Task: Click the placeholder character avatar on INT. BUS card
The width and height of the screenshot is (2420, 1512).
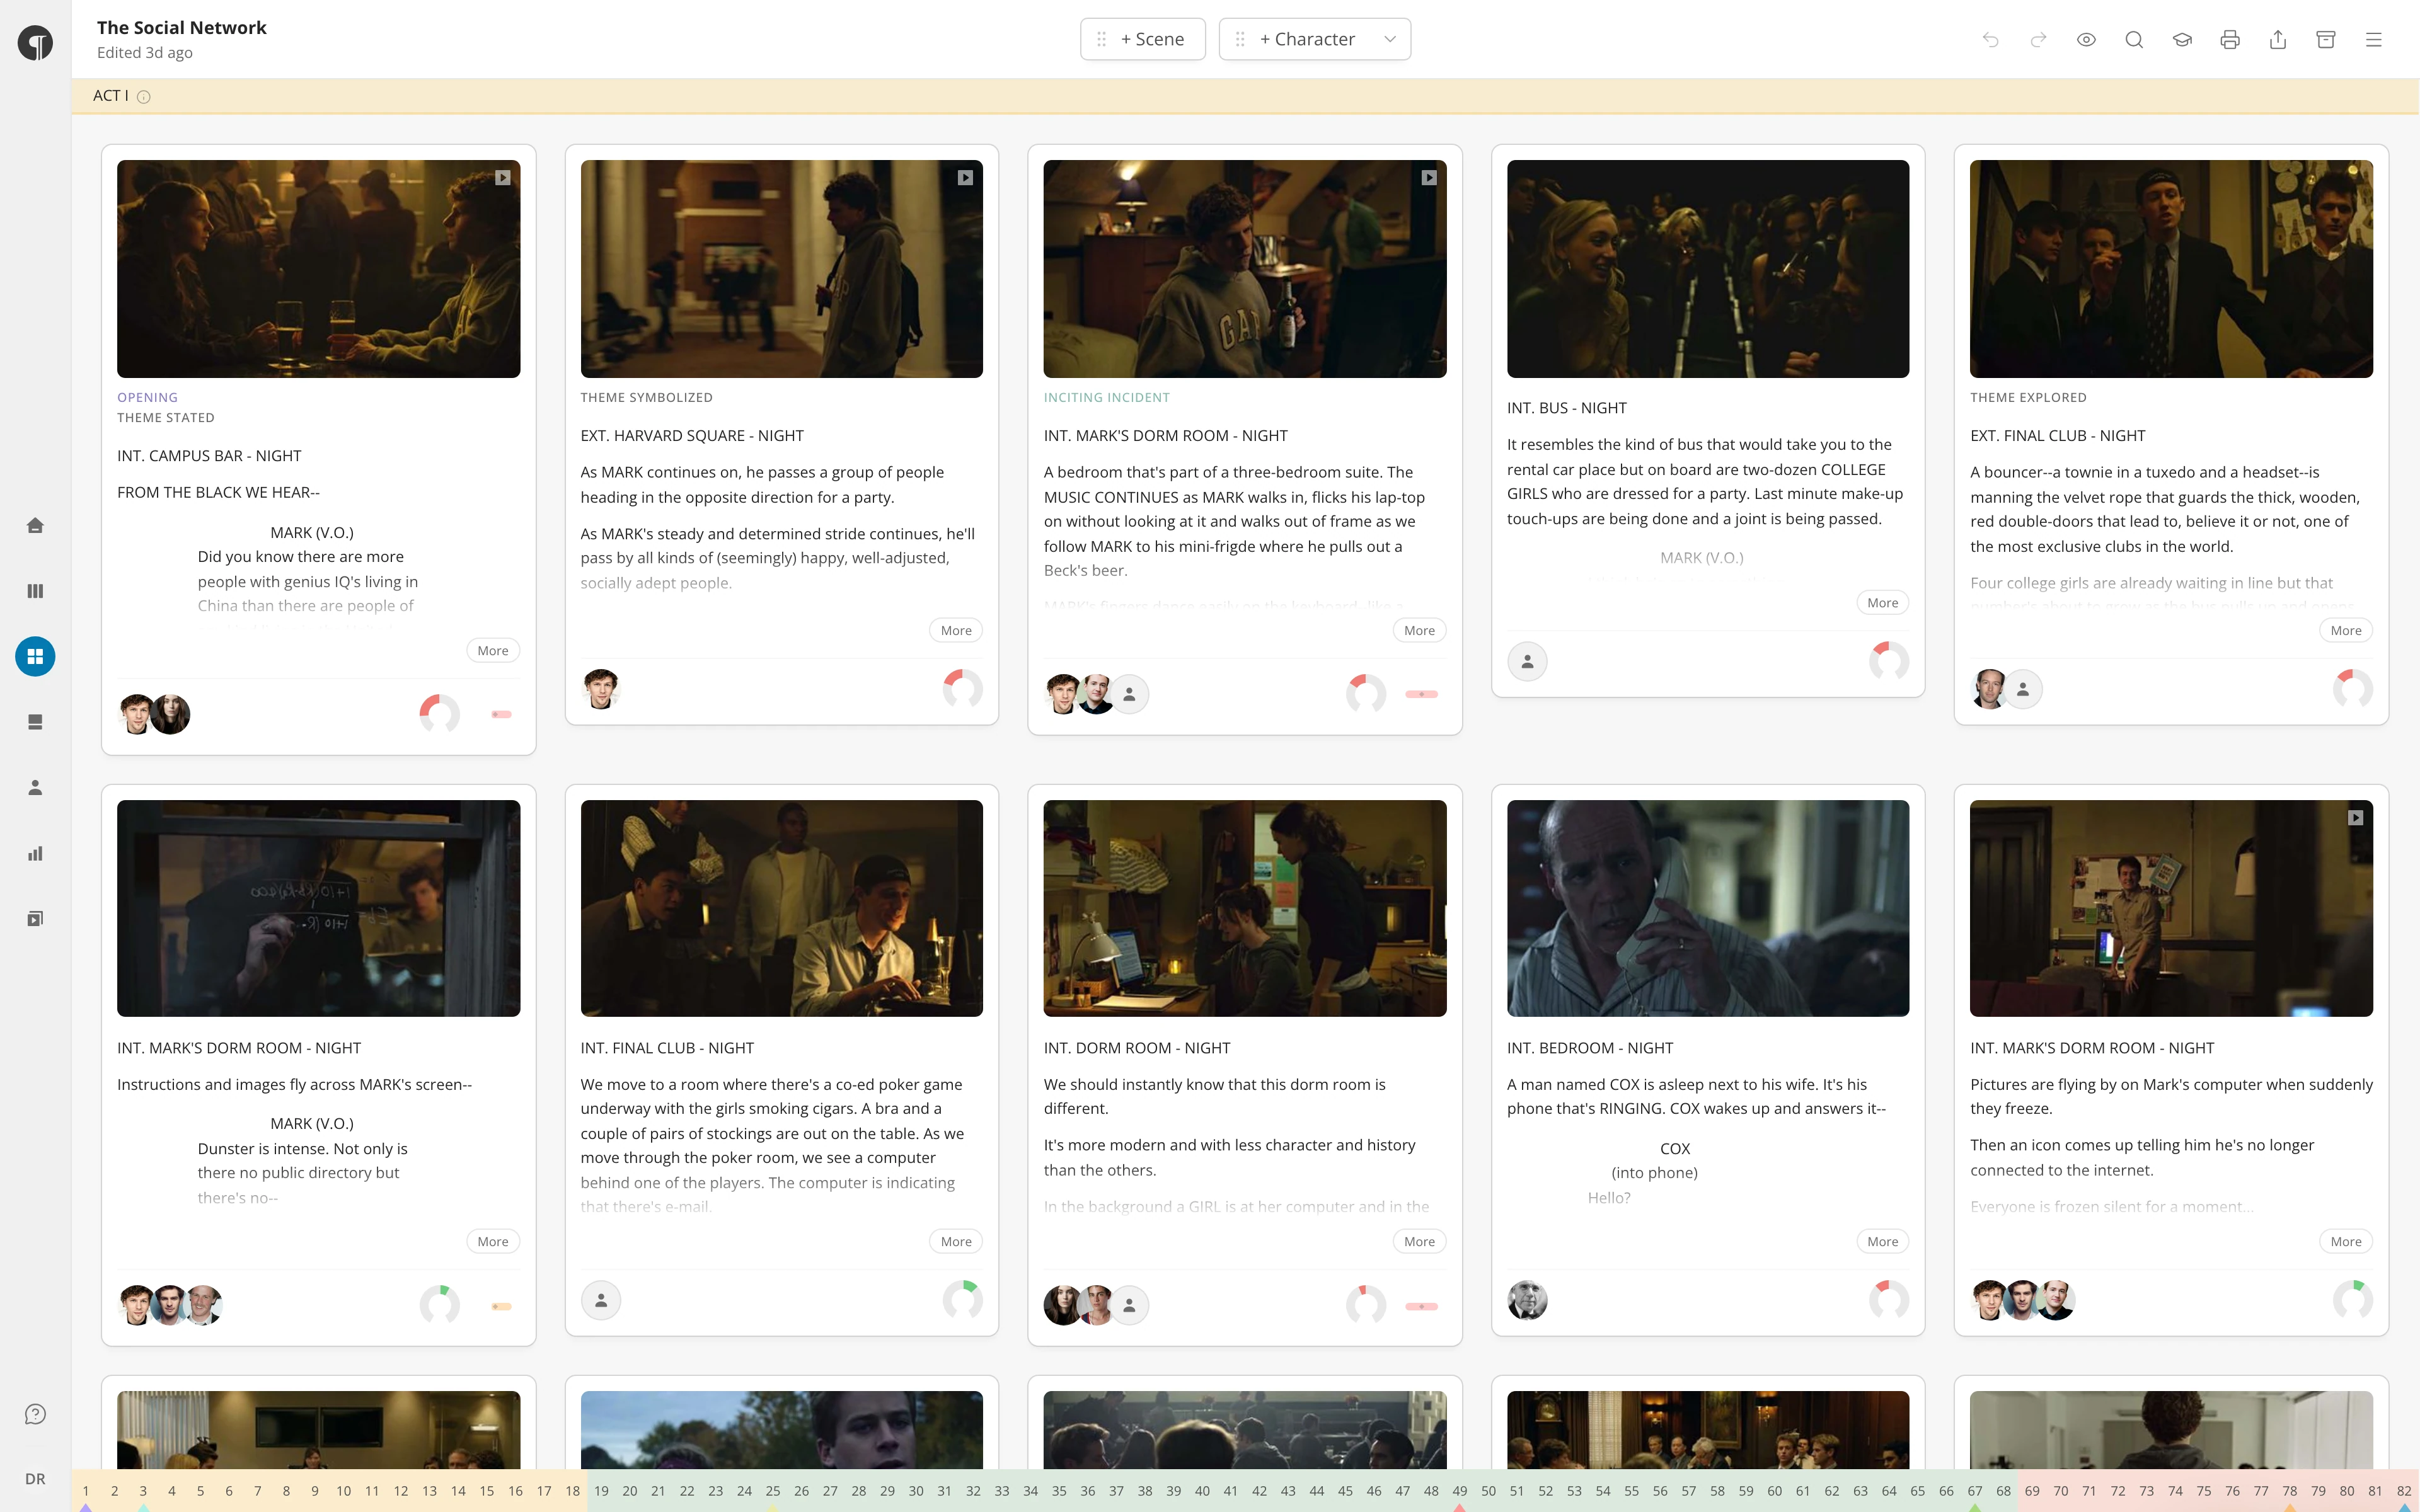Action: click(x=1527, y=661)
